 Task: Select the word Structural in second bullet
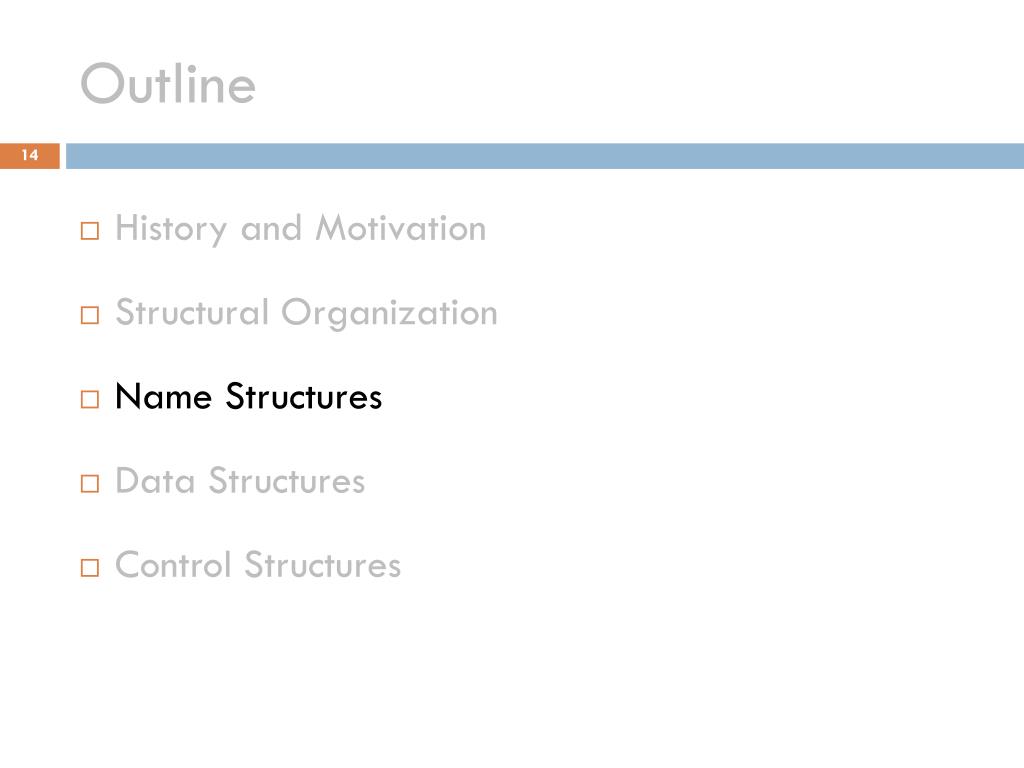pos(192,312)
